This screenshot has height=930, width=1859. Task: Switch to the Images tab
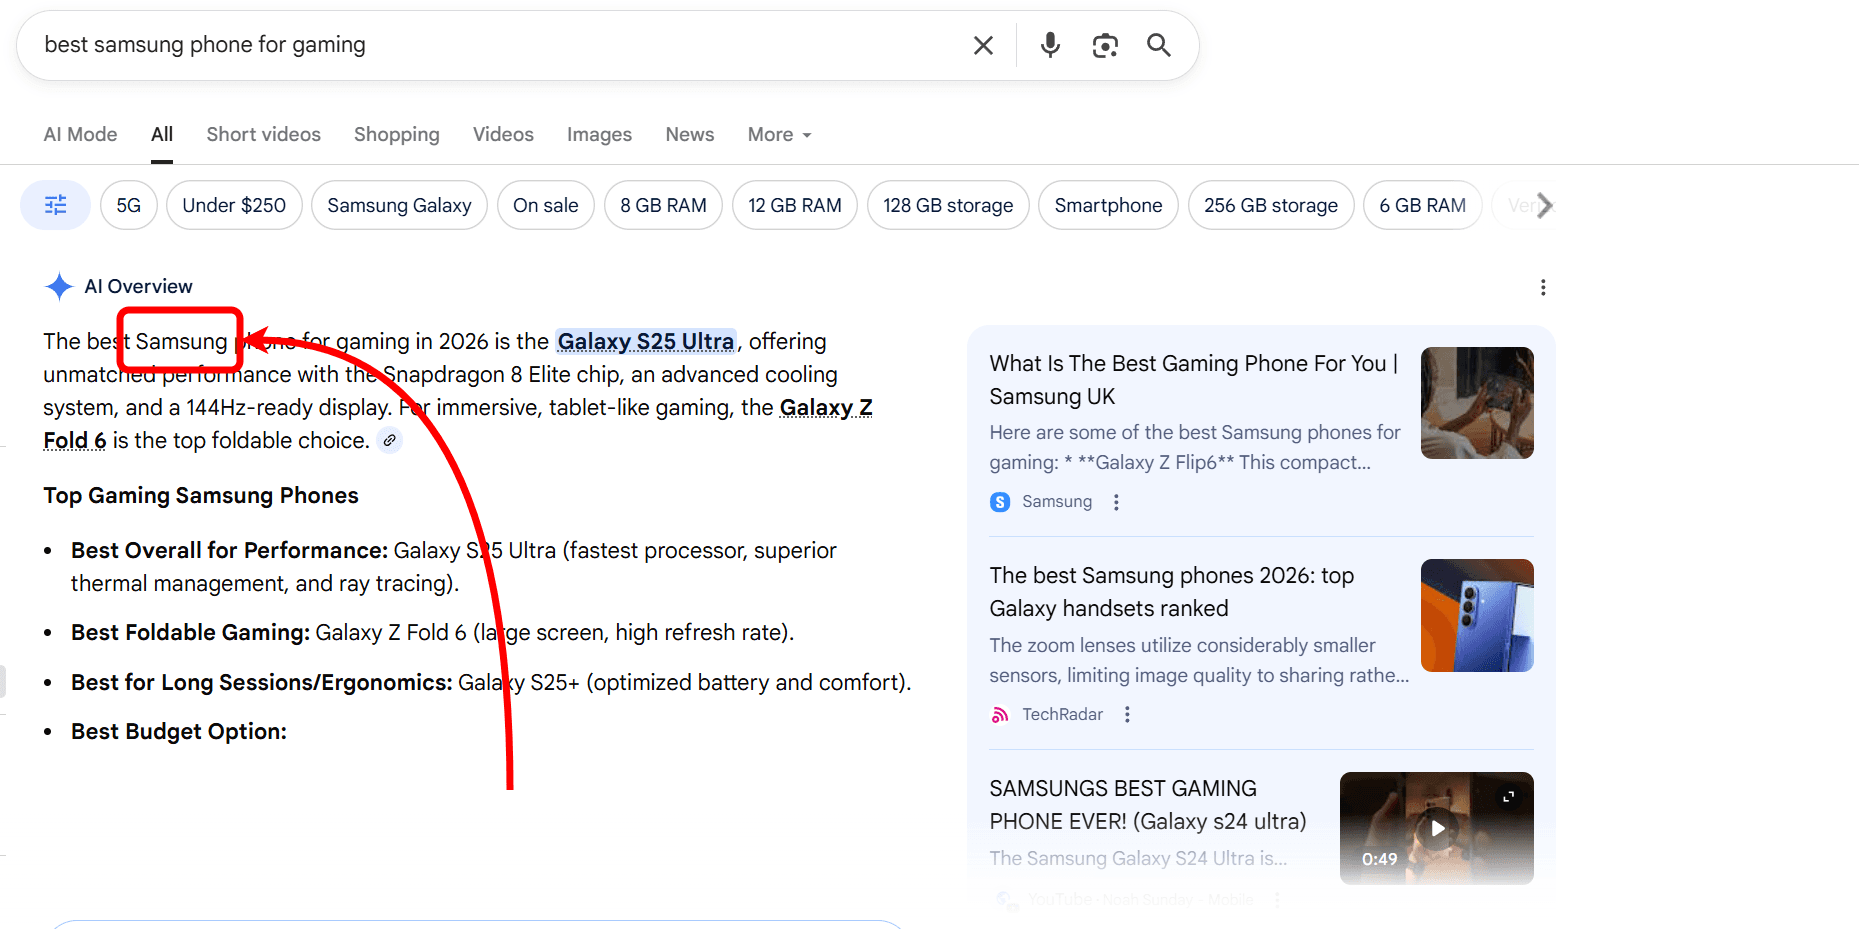pyautogui.click(x=598, y=134)
